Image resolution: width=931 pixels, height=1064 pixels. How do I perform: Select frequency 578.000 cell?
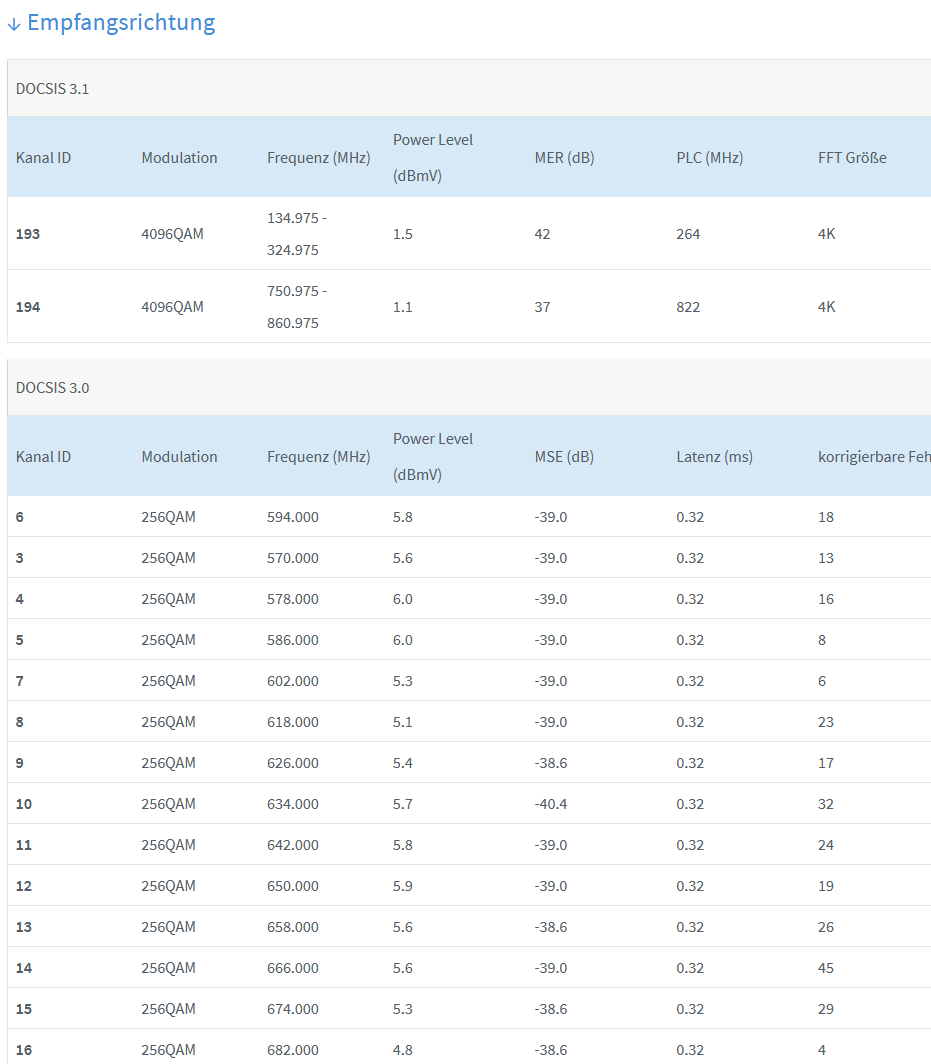click(x=292, y=599)
